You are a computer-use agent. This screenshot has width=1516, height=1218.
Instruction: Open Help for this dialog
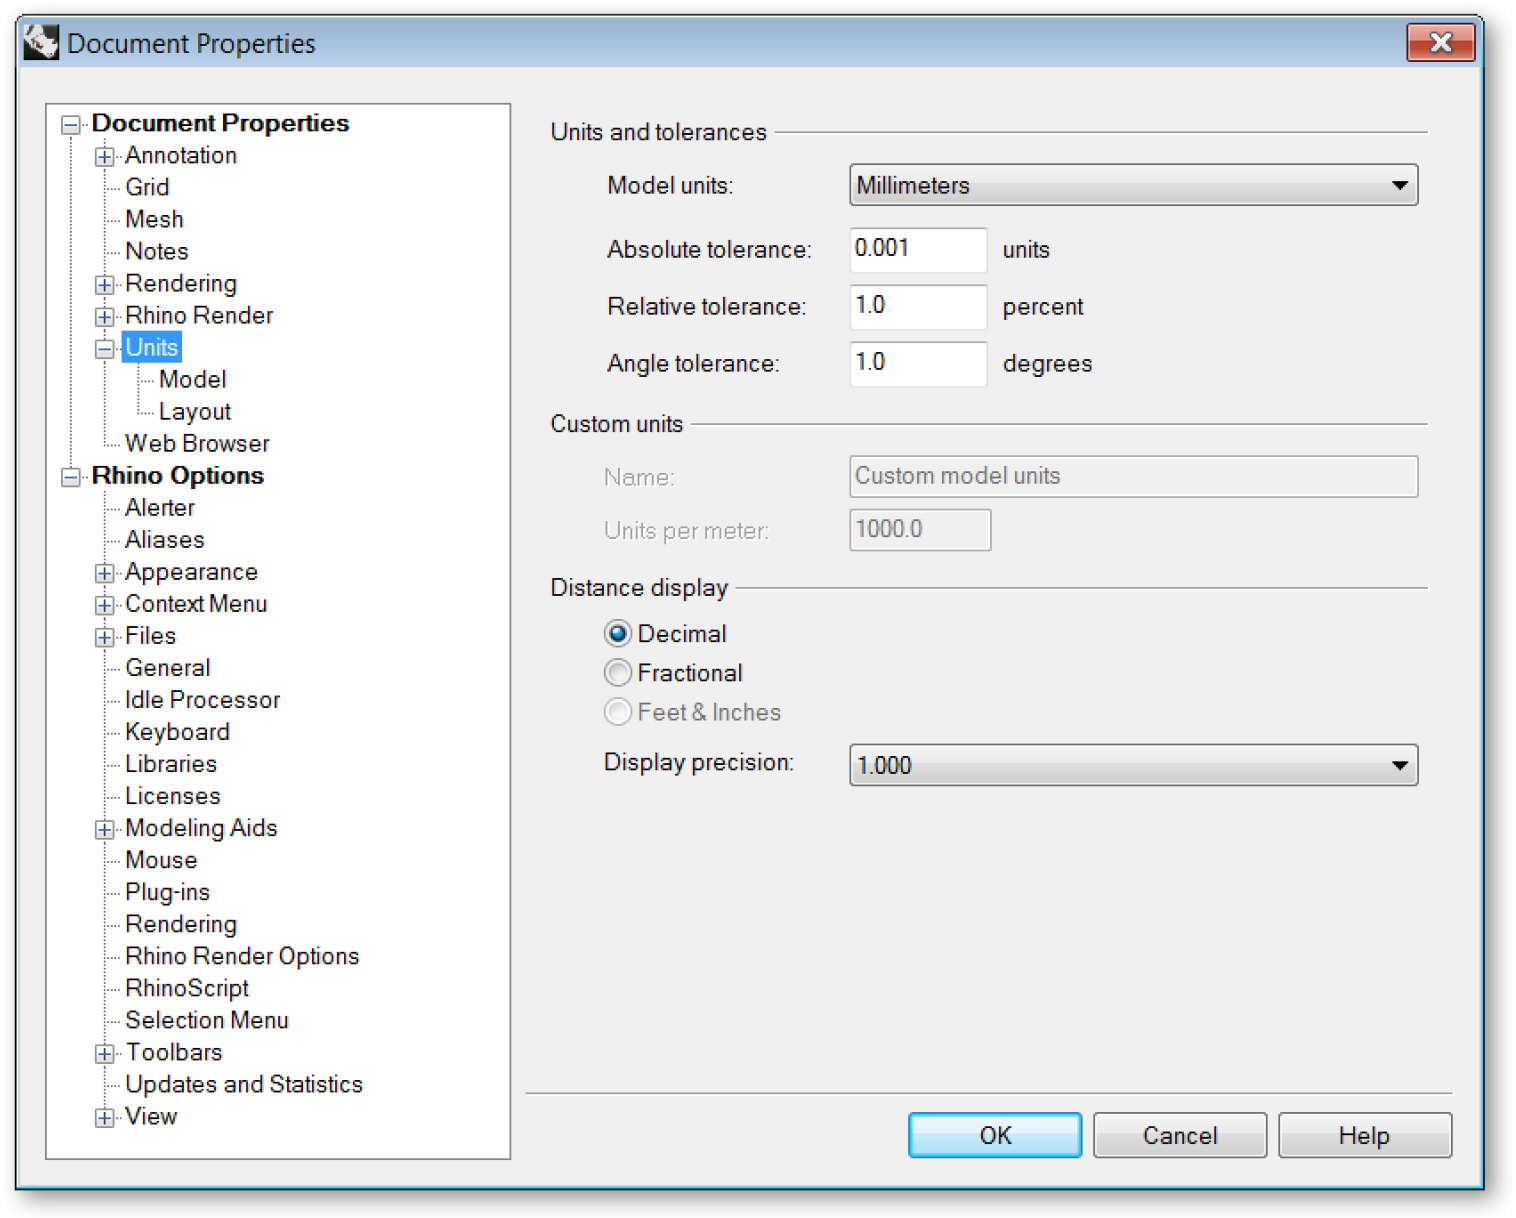click(1364, 1135)
